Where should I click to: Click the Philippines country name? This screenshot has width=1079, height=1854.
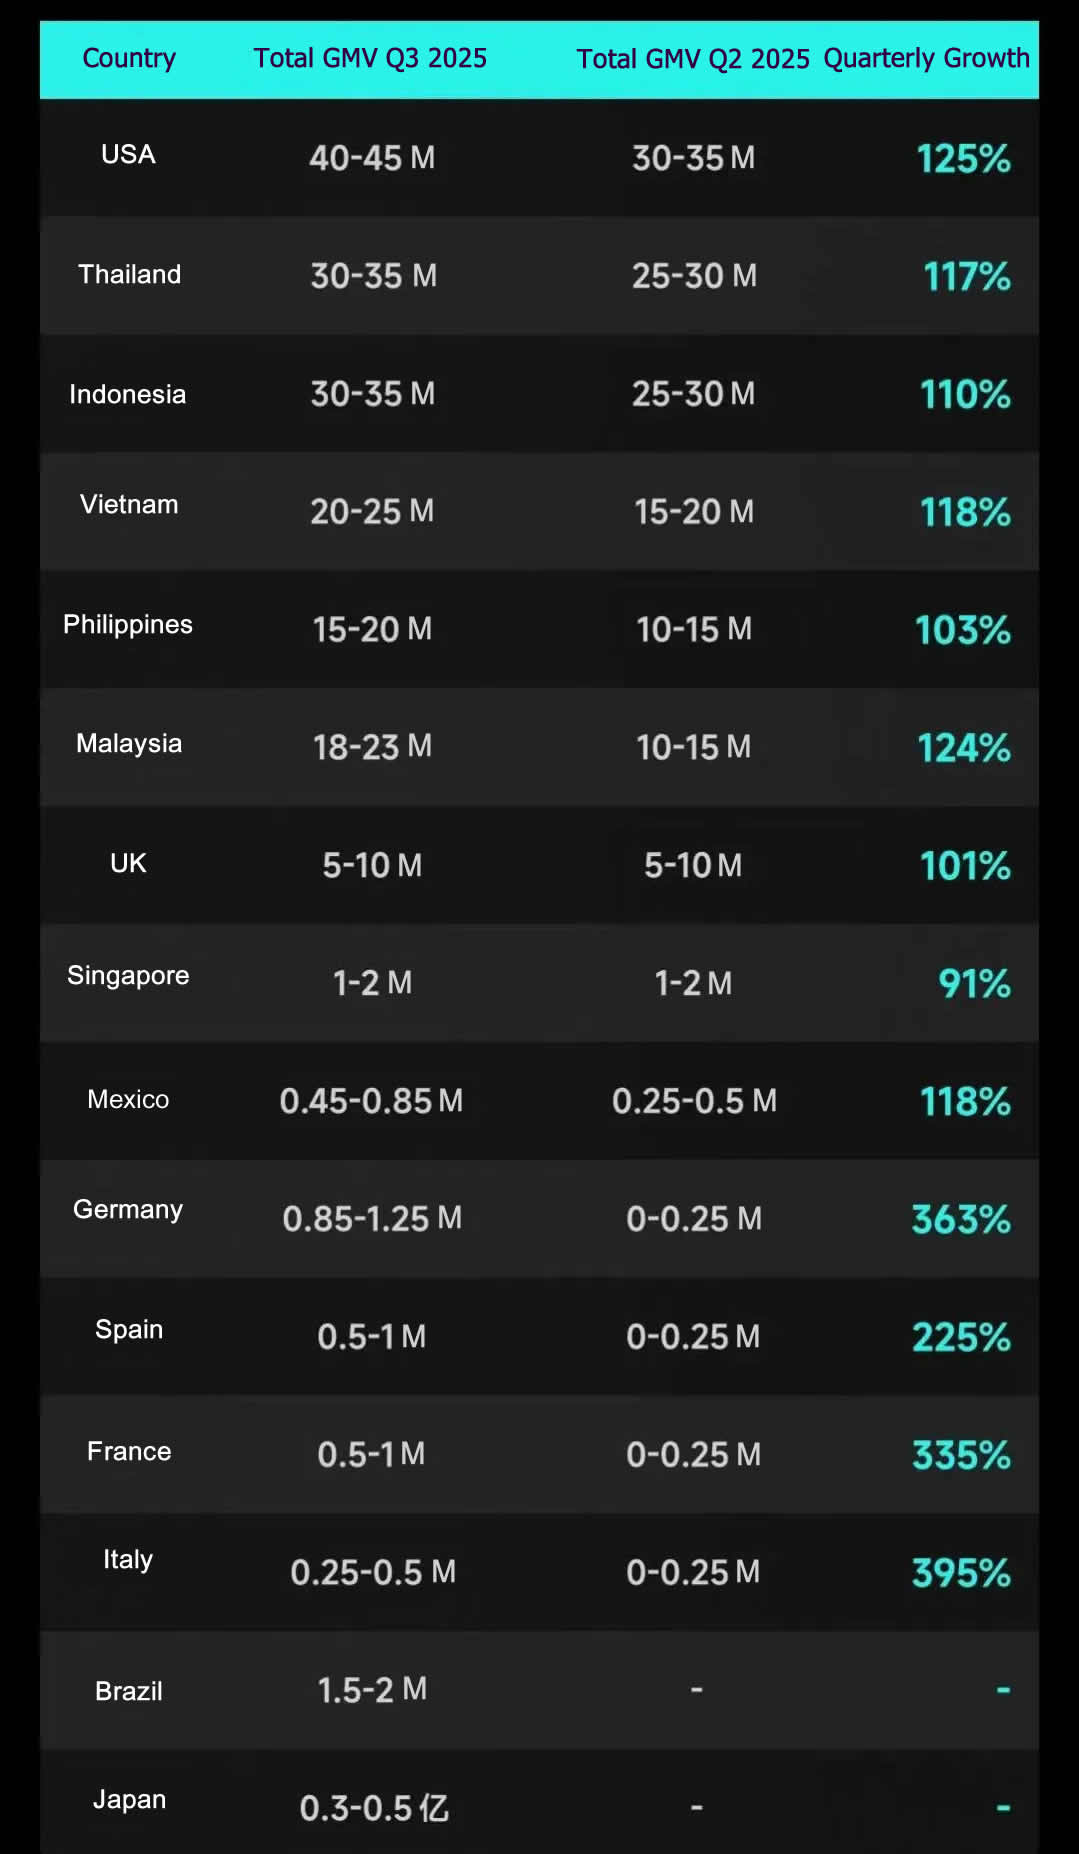pos(128,625)
